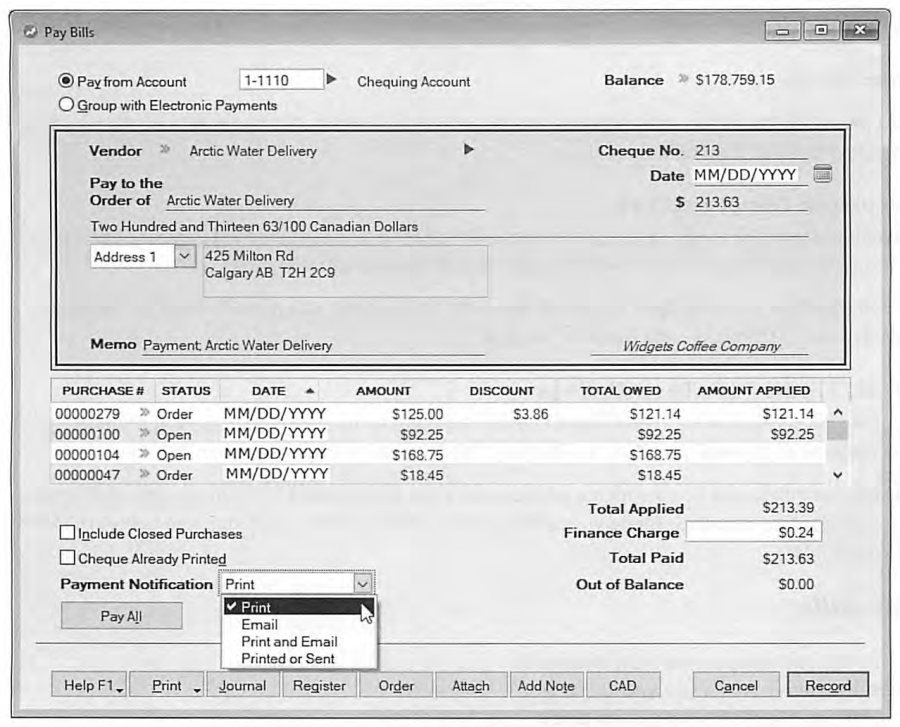Open detail arrow for purchase 00000104
The height and width of the screenshot is (727, 900).
(x=145, y=454)
